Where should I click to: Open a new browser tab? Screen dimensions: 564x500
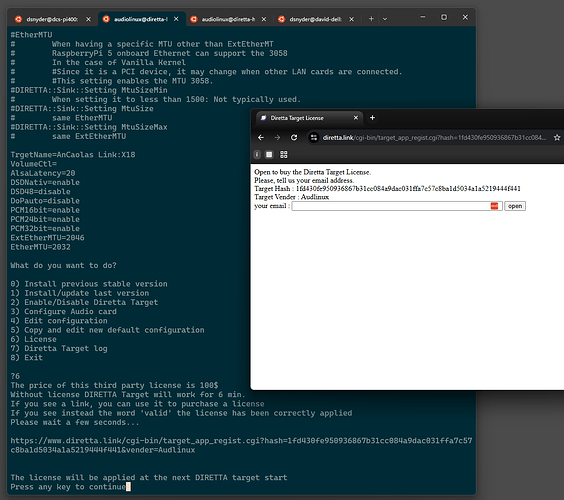tap(372, 118)
